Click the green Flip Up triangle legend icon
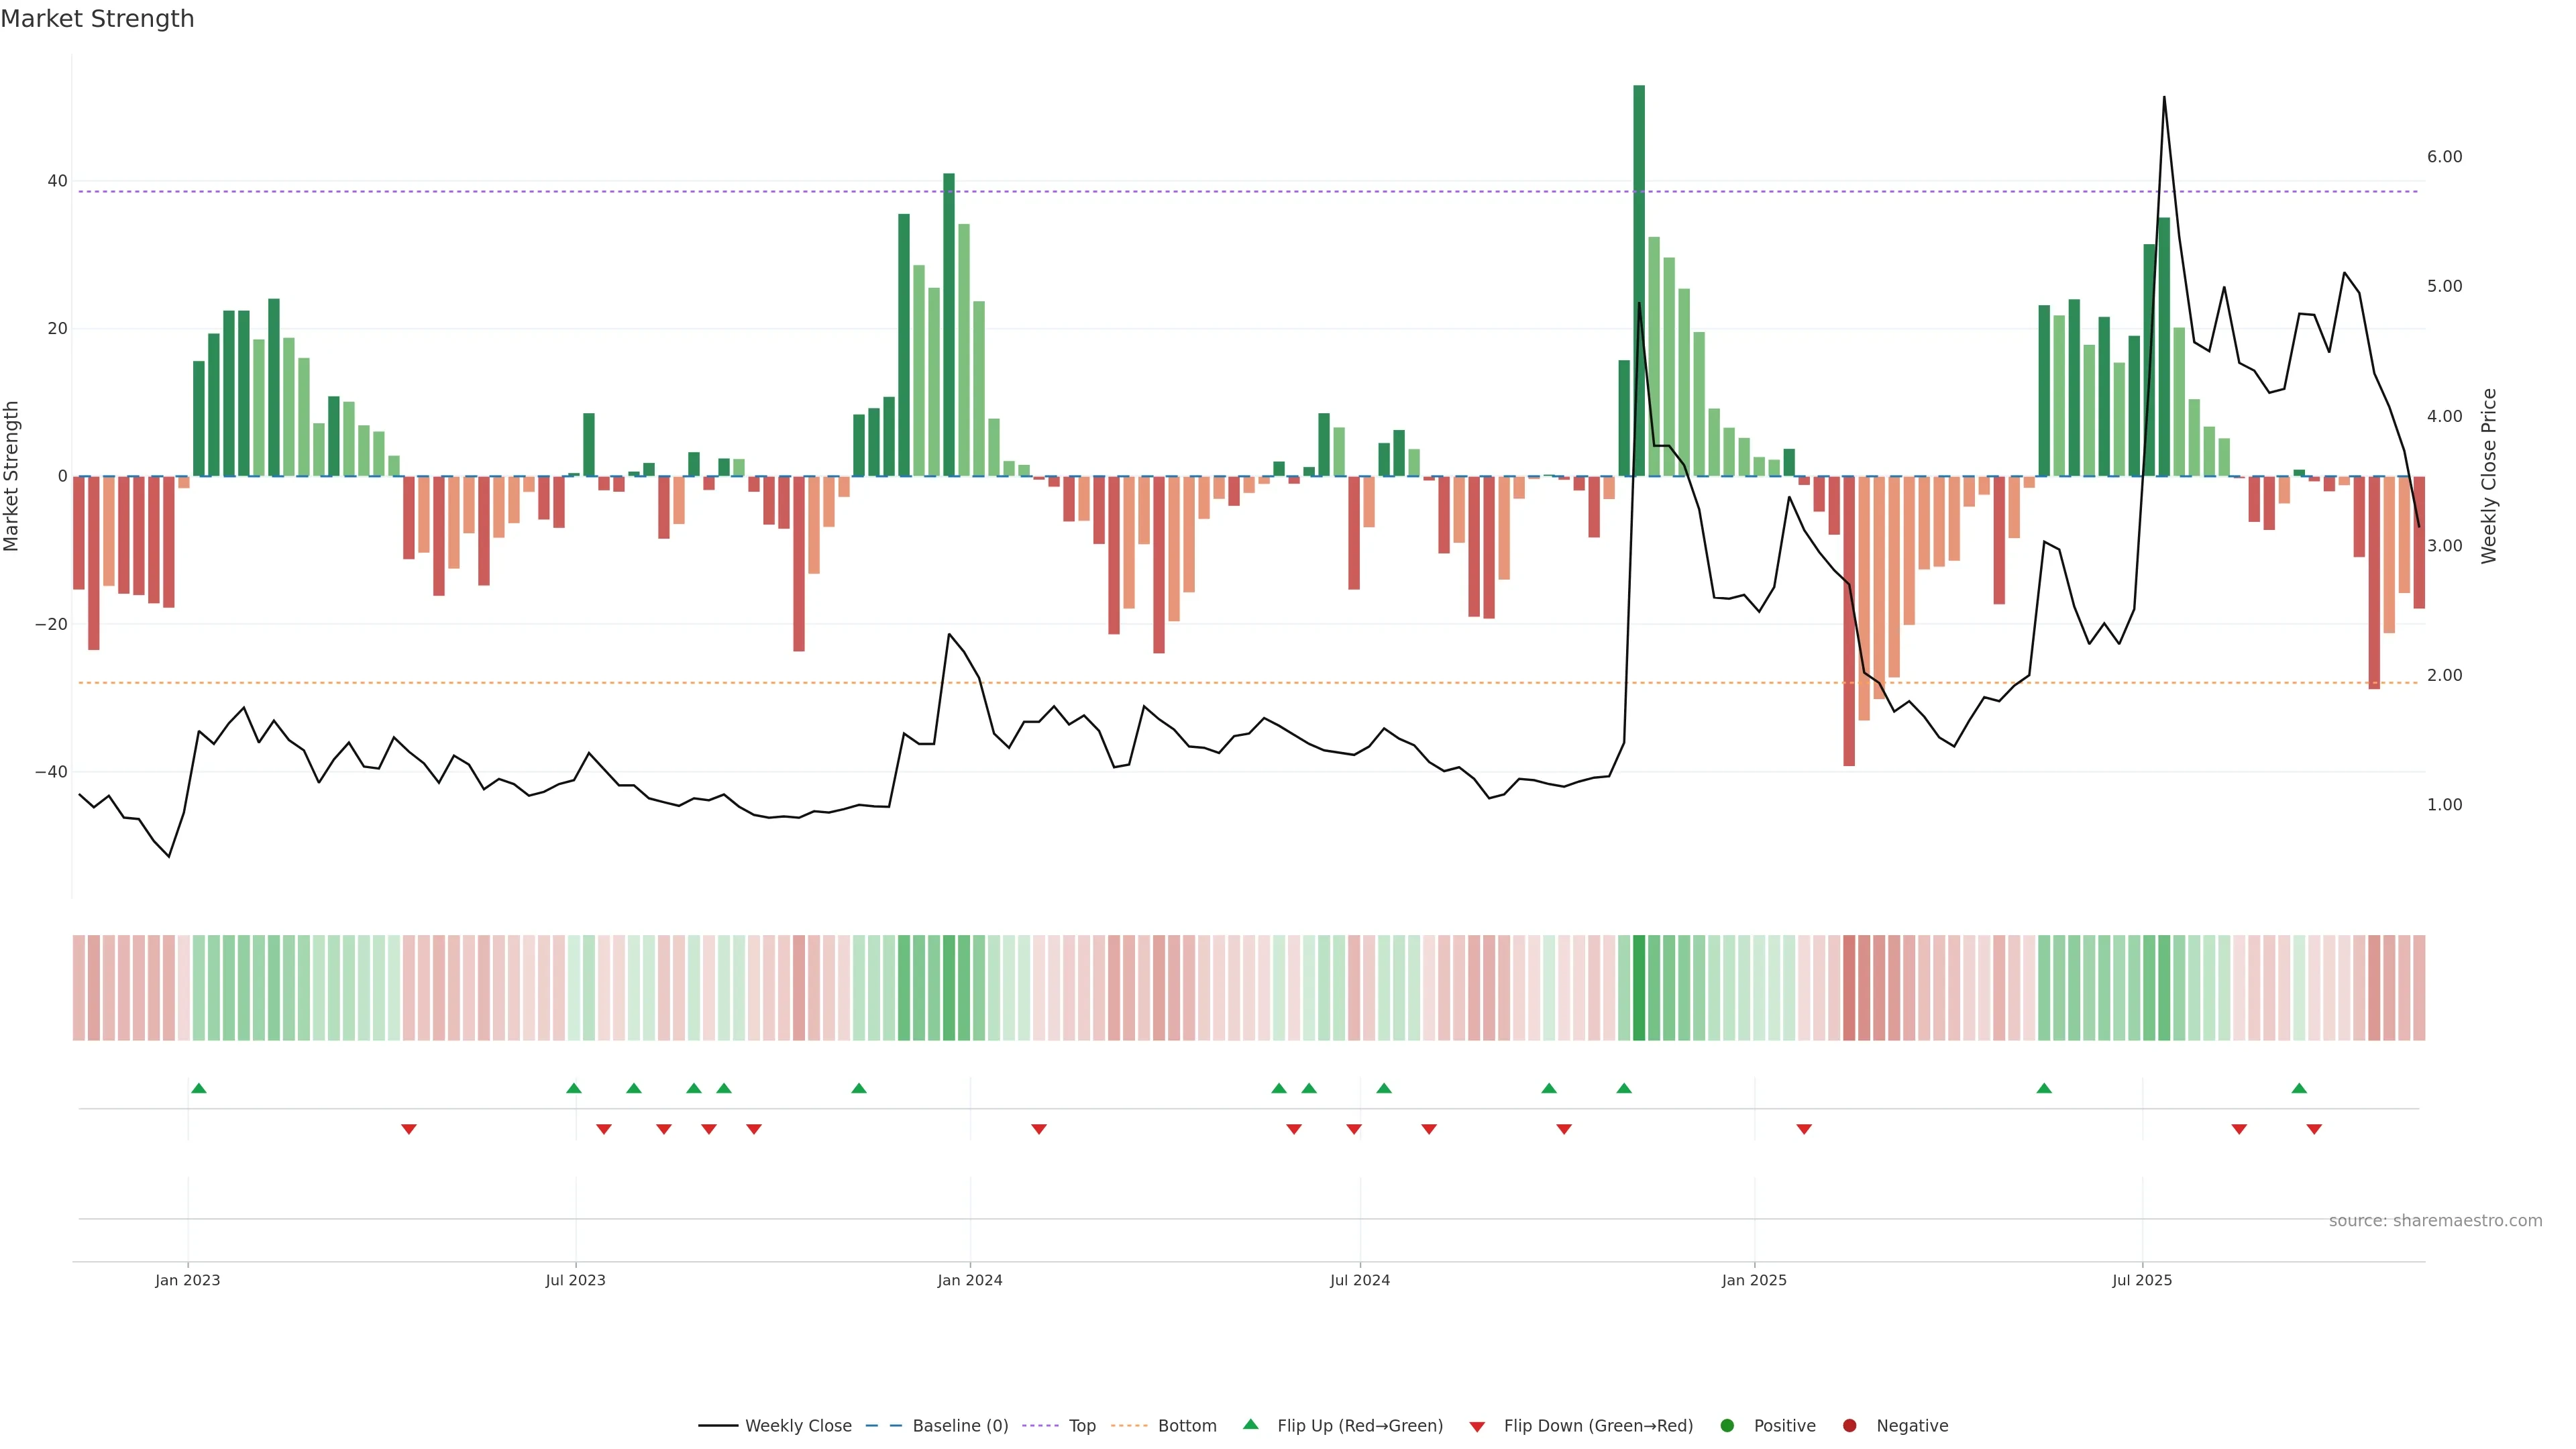 (x=1250, y=1424)
